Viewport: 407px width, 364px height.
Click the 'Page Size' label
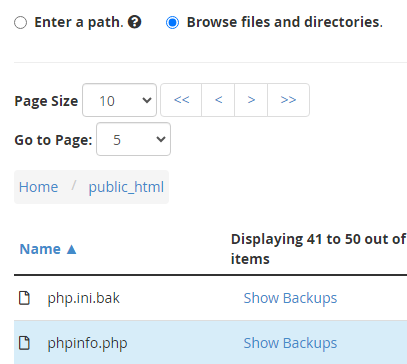[46, 101]
